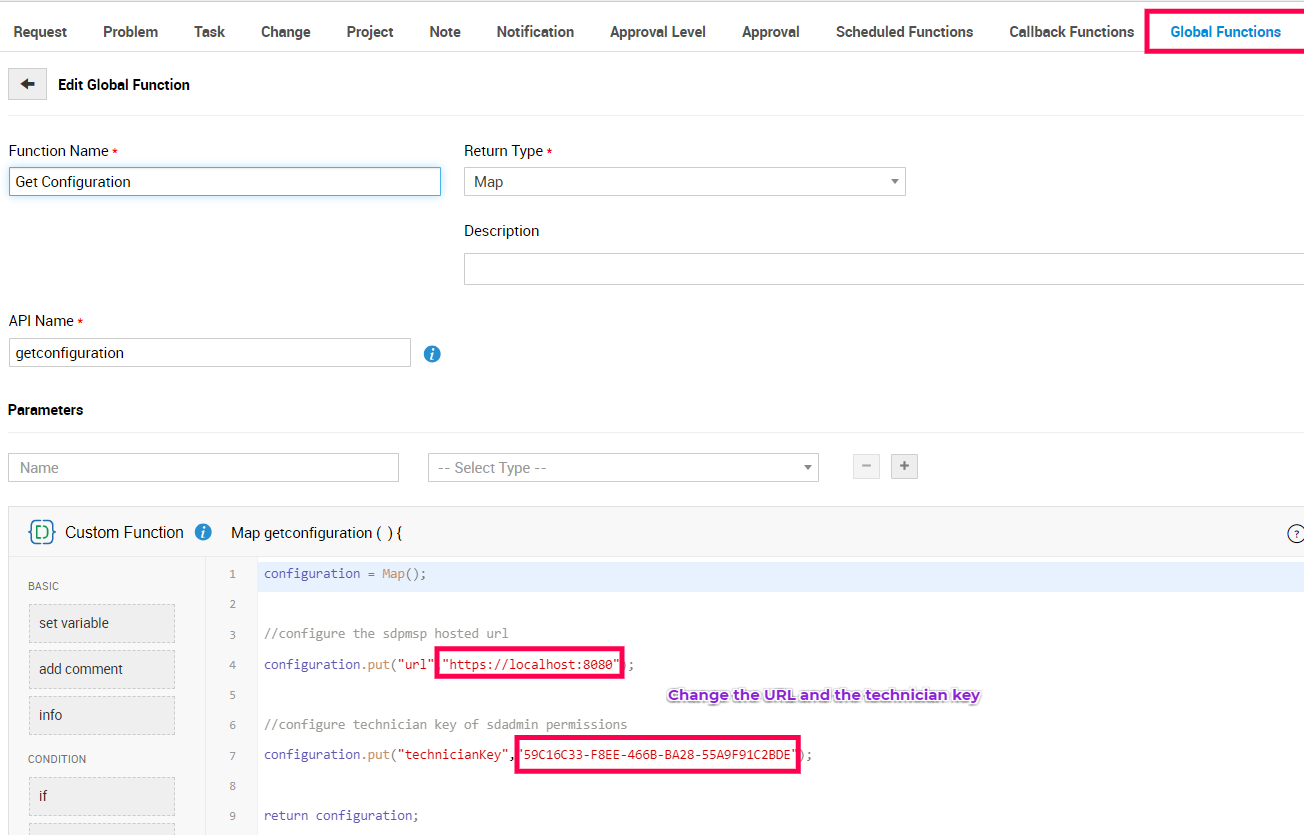Click the 'set variable' block
Viewport: 1304px width, 835px height.
(x=101, y=623)
